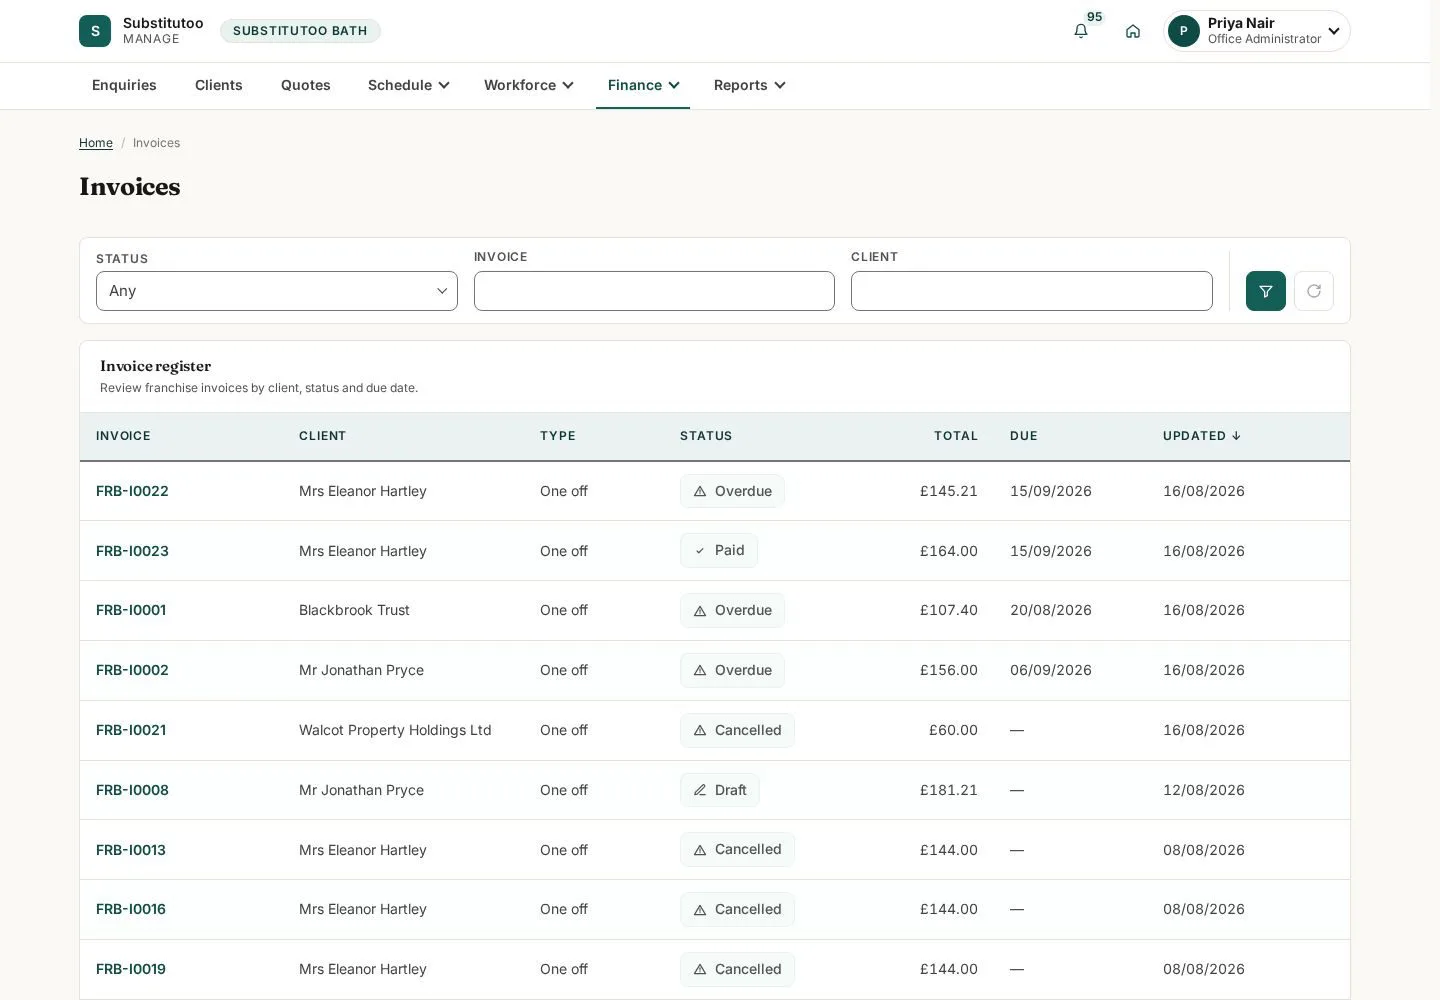The image size is (1440, 1000).
Task: Click the £181.21 total amount
Action: pyautogui.click(x=949, y=790)
